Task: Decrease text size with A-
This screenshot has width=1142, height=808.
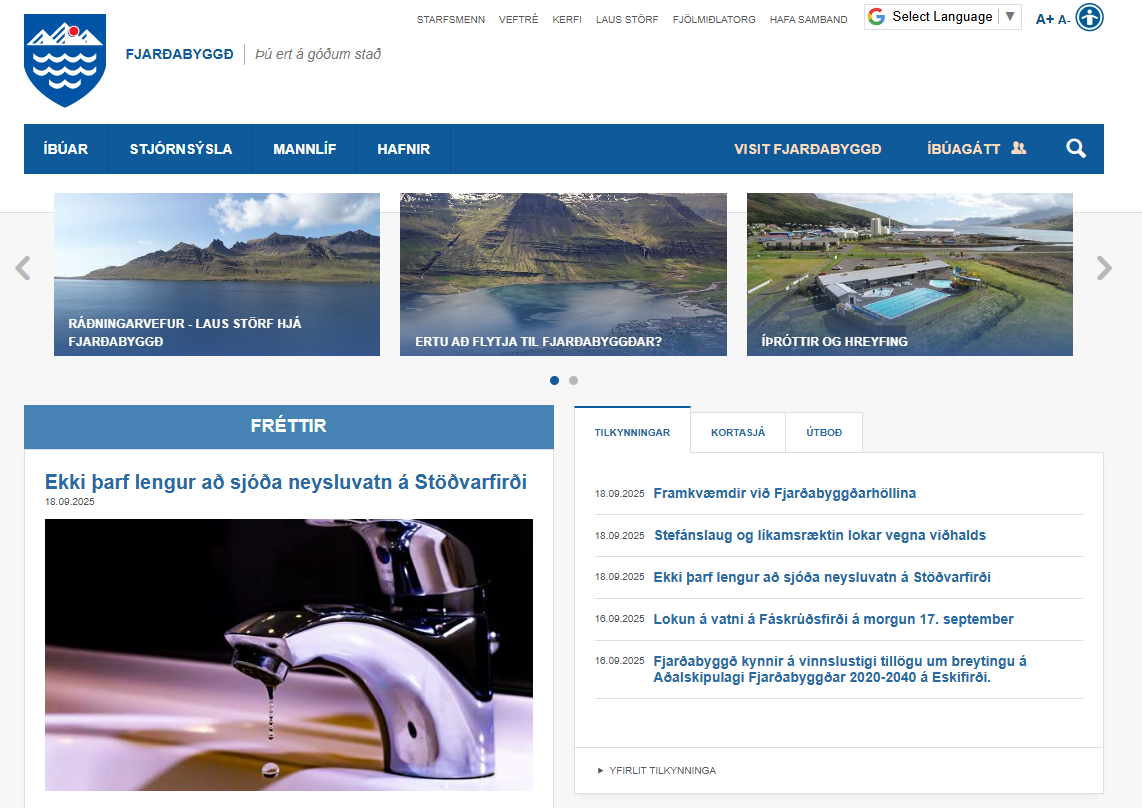Action: 1064,20
